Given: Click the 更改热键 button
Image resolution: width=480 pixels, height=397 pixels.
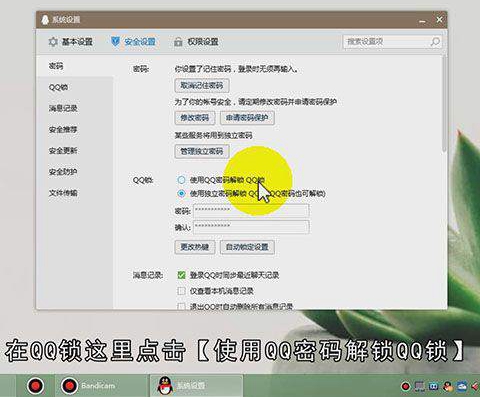Looking at the screenshot, I should tap(195, 247).
